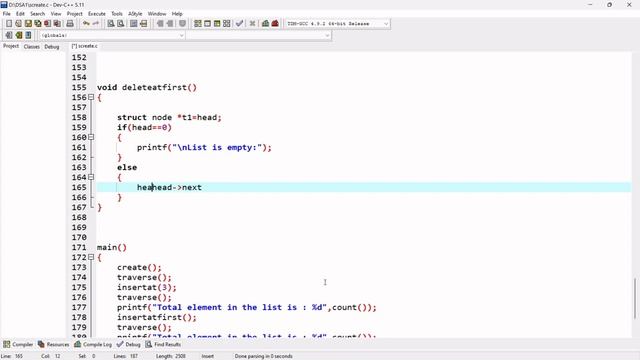Click the vertical scrollbar thumb in editor
This screenshot has height=360, width=640.
(635, 298)
